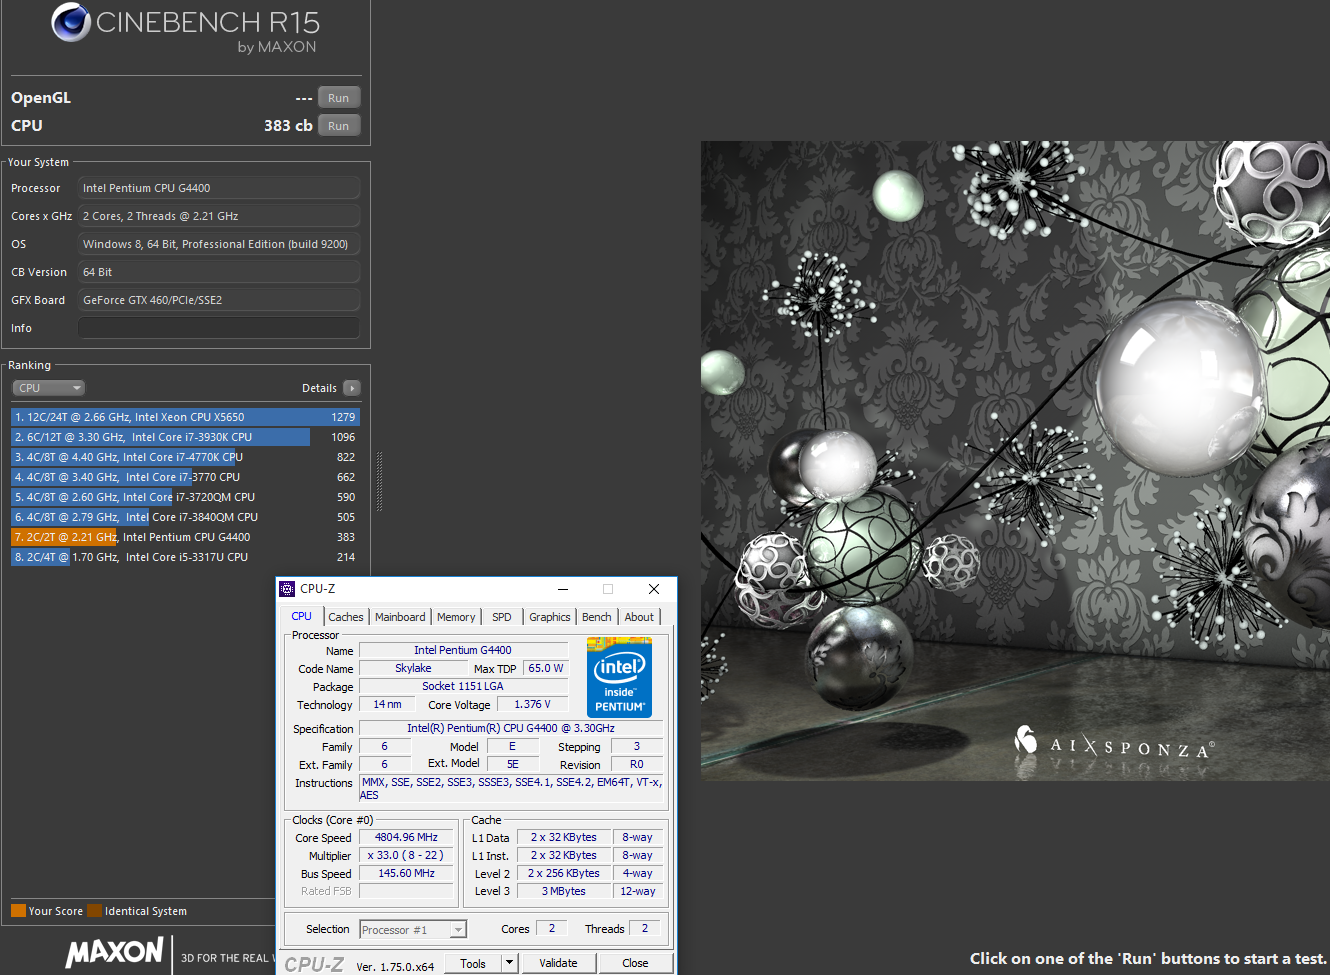Click the Intel Inside Pentium badge
The image size is (1330, 975).
pyautogui.click(x=619, y=677)
